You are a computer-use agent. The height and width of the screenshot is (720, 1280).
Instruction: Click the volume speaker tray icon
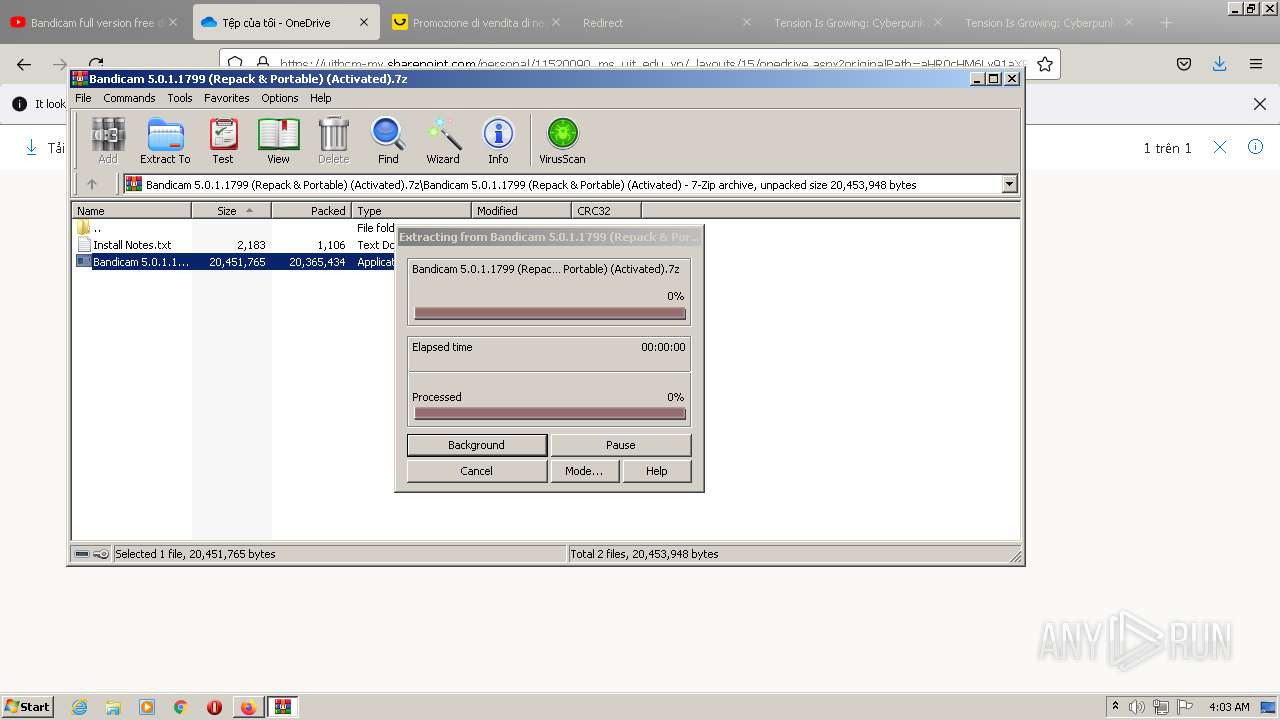1137,707
